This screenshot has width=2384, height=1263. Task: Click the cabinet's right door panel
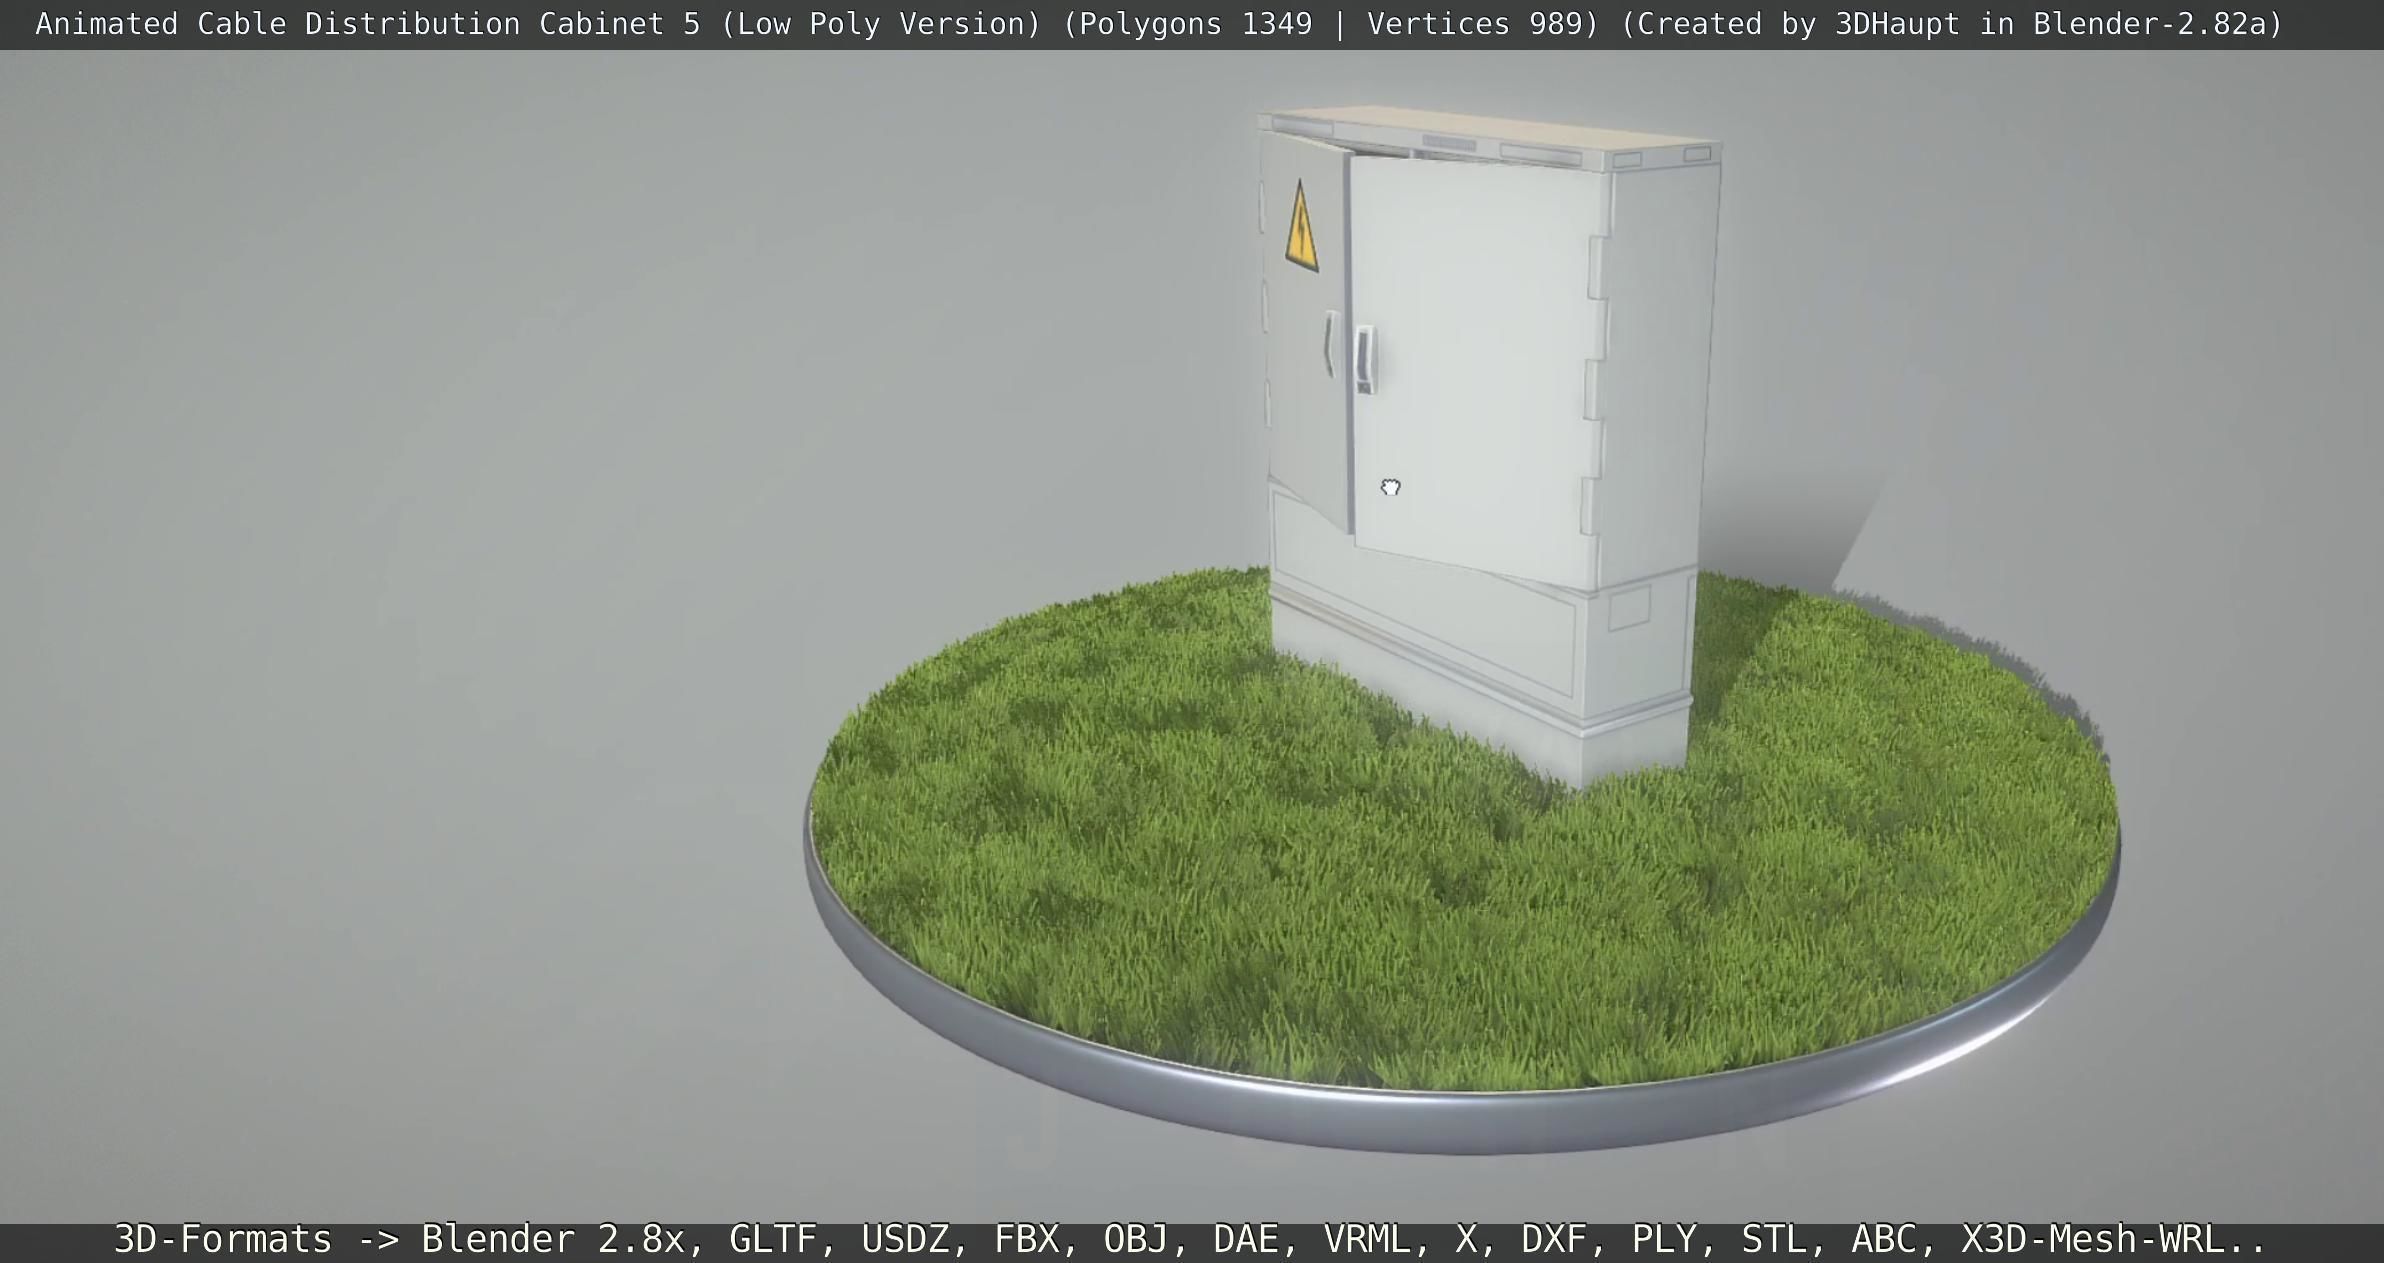(x=1480, y=370)
